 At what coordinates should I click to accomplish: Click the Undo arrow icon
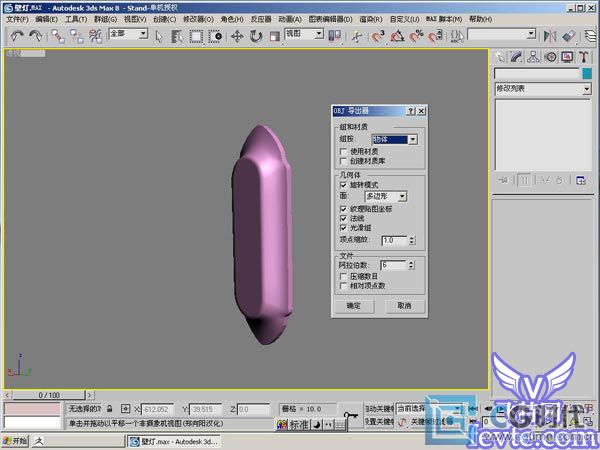(x=16, y=36)
